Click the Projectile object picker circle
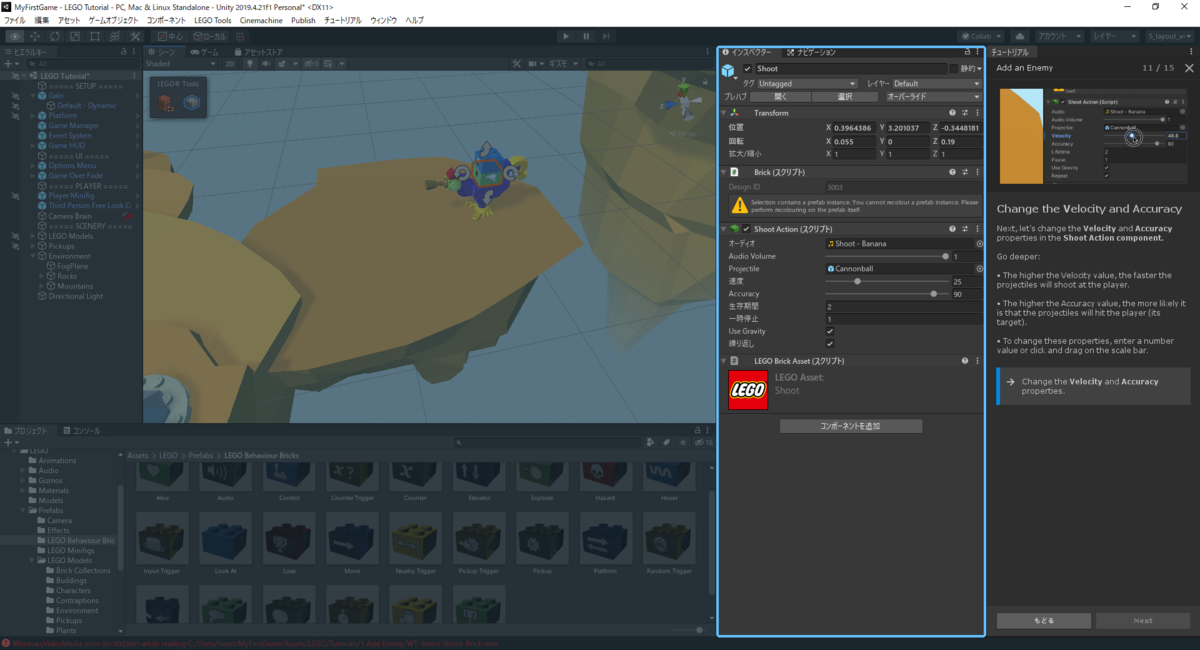1200x650 pixels. [979, 269]
